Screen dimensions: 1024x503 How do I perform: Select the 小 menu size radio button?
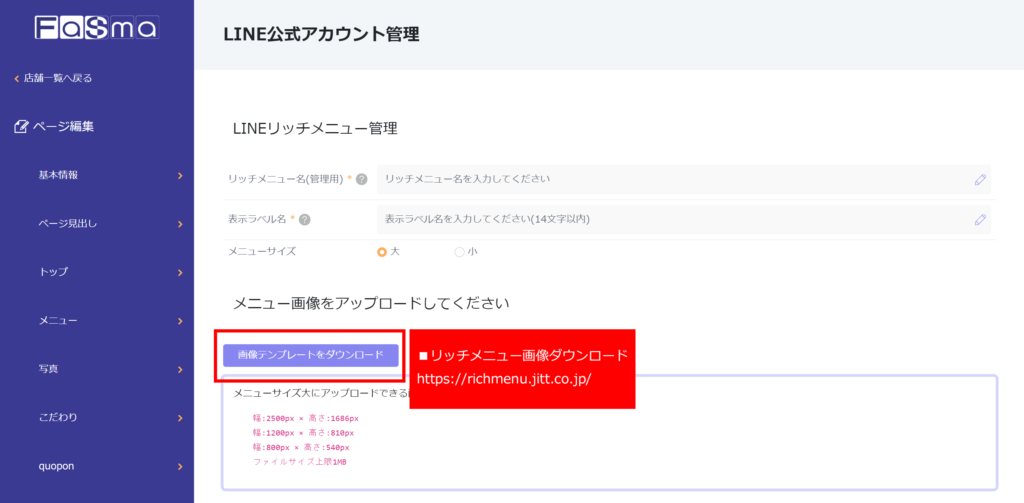coord(459,252)
